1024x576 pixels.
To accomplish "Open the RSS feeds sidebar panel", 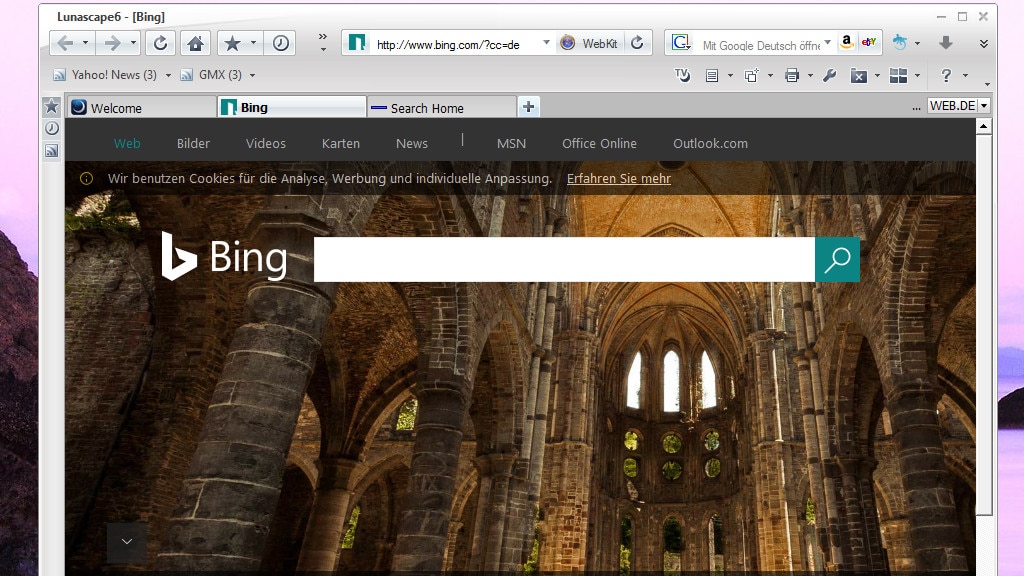I will pos(52,151).
